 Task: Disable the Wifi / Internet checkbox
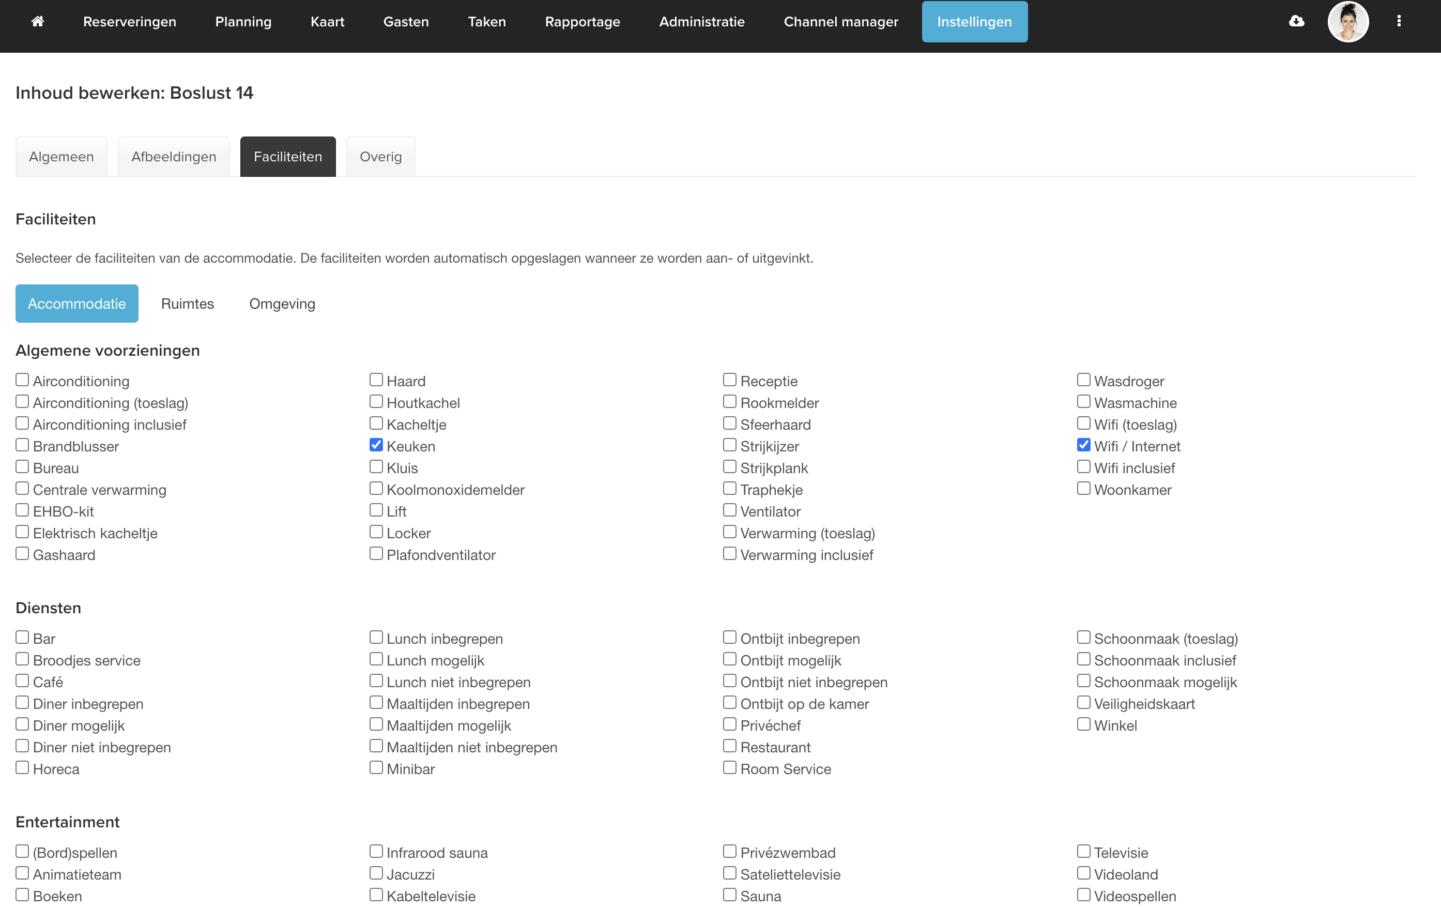tap(1083, 445)
